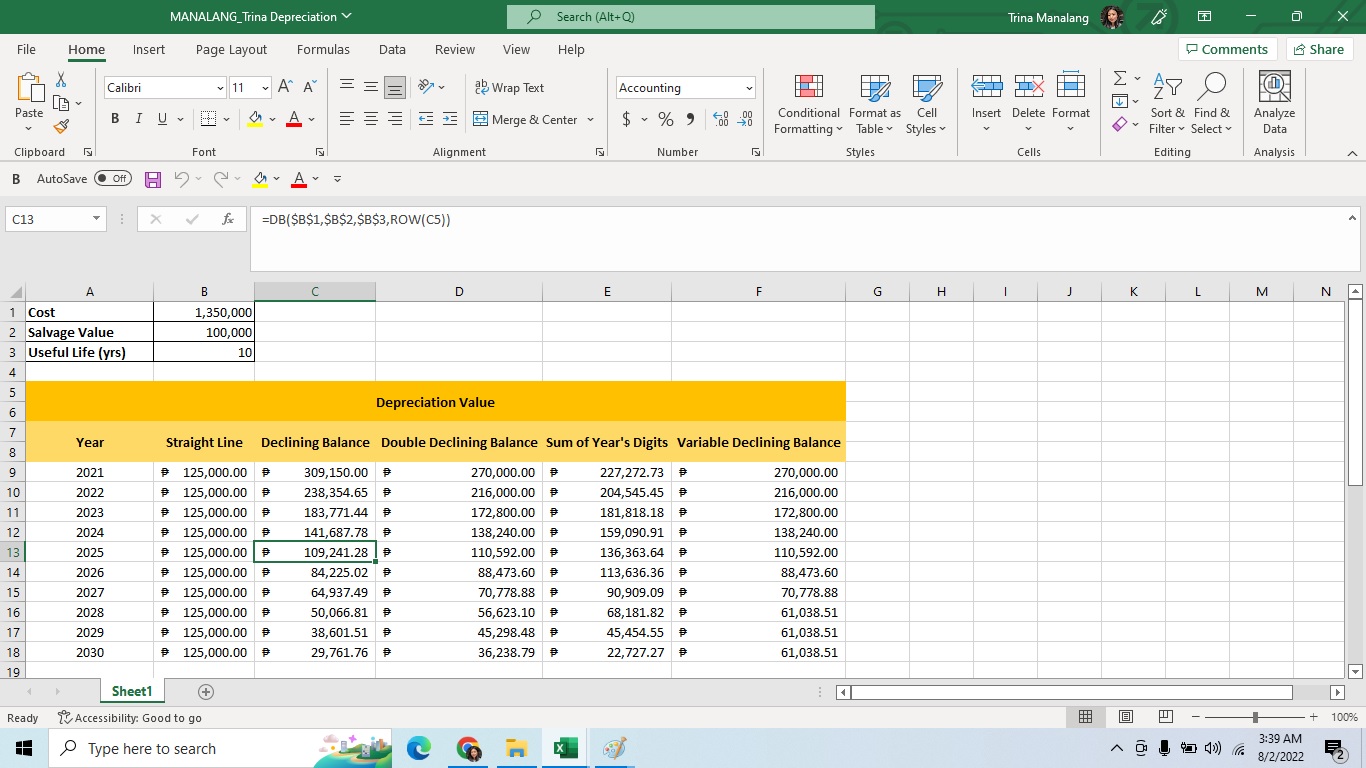Click the zoom slider handle in status bar
The width and height of the screenshot is (1366, 768).
click(1255, 717)
